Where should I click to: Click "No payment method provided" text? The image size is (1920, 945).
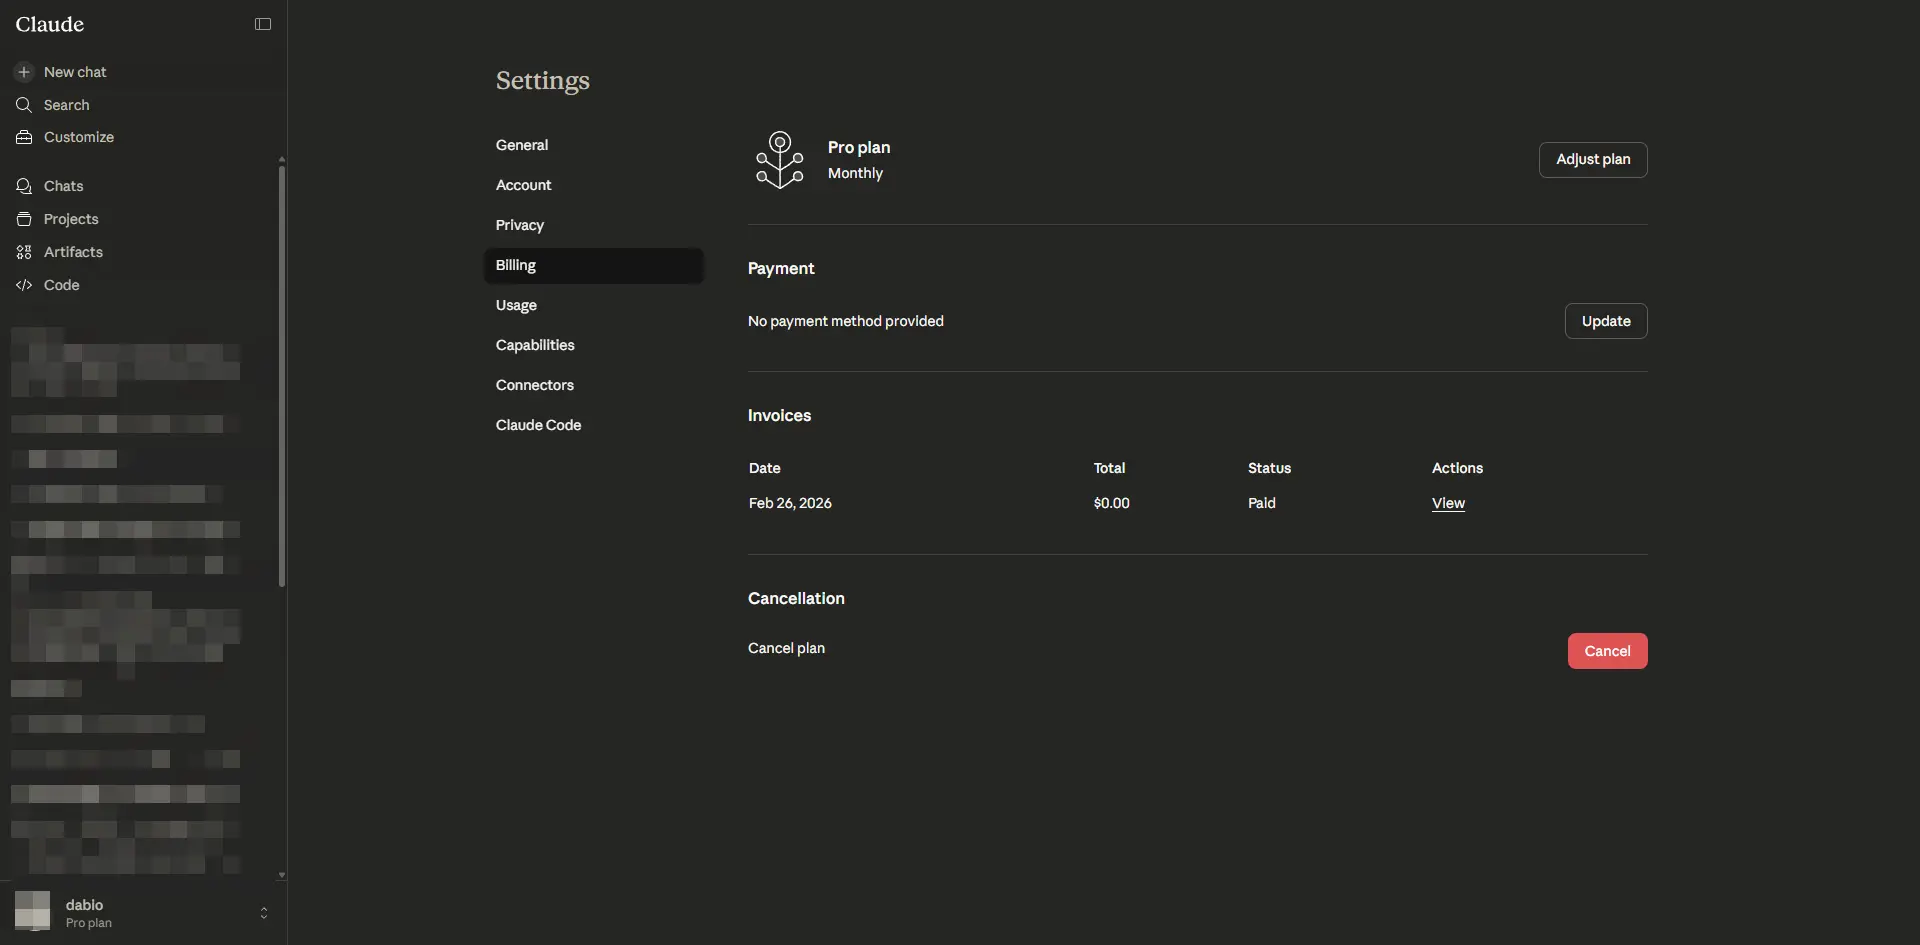coord(846,321)
